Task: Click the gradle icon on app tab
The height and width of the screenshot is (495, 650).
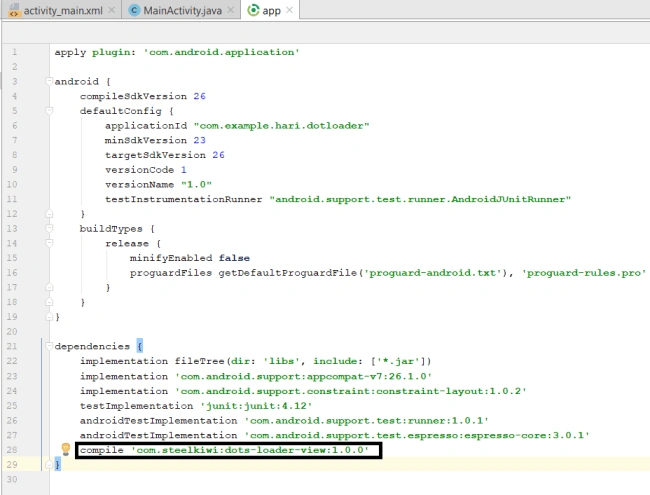Action: click(x=253, y=10)
